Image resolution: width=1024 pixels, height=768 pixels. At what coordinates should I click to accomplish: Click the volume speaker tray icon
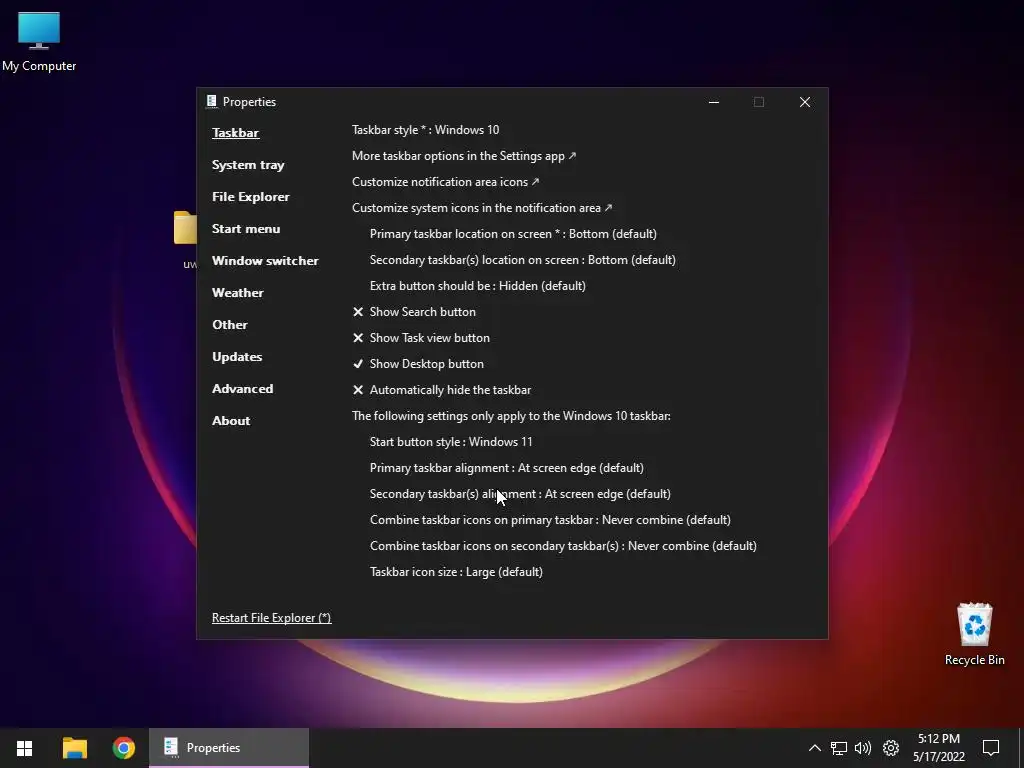click(x=863, y=748)
